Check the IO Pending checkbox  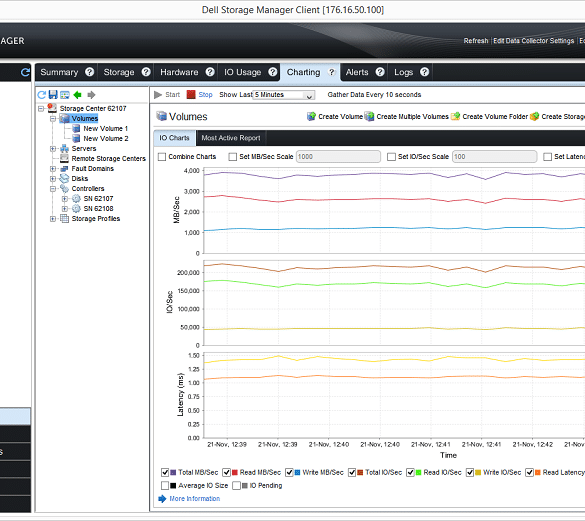(x=237, y=486)
